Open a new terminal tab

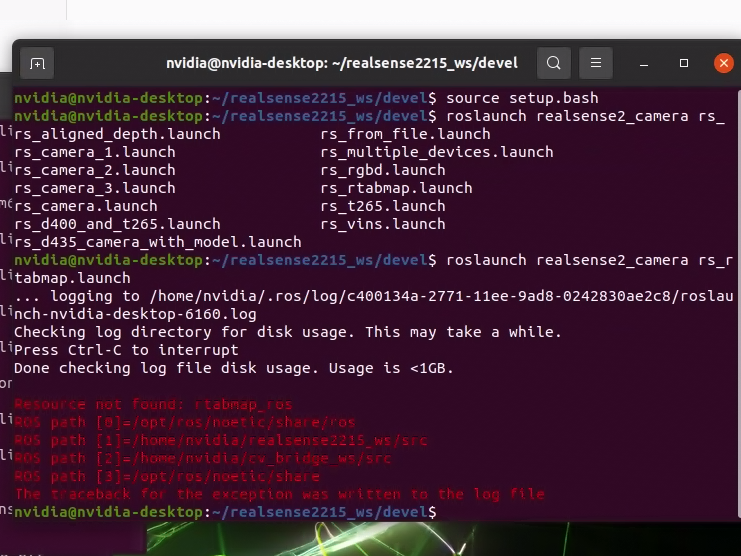[x=37, y=63]
